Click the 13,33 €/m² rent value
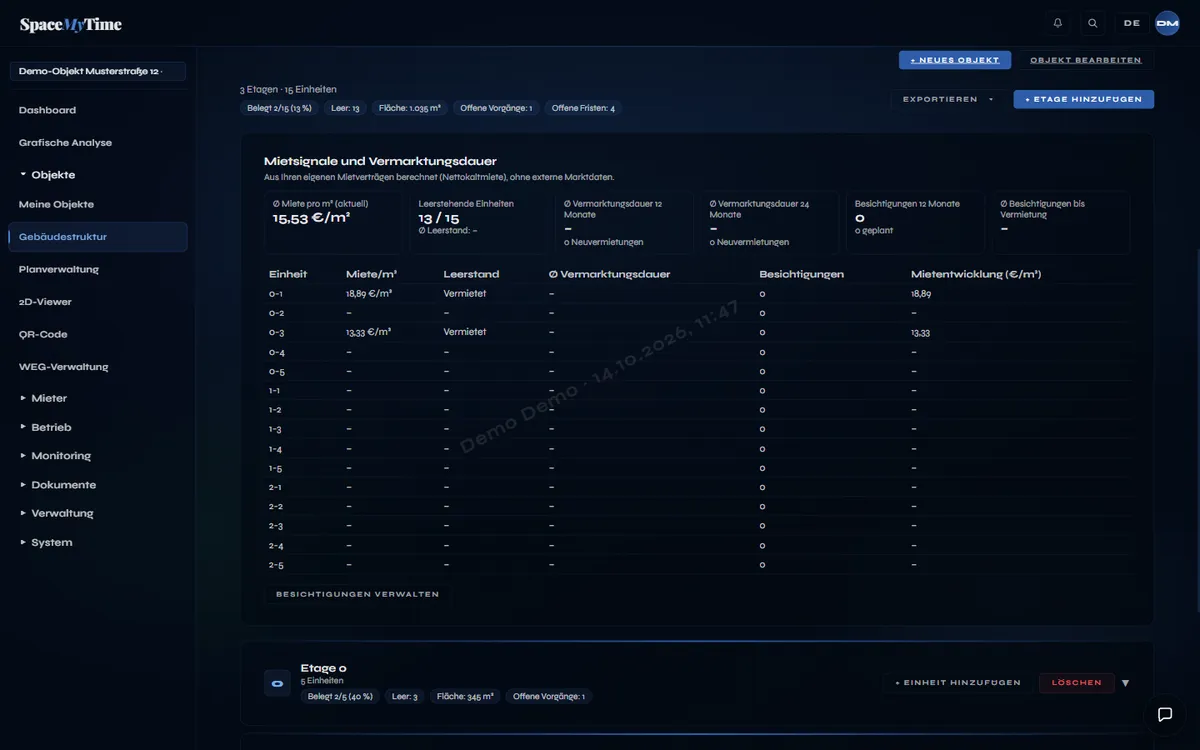Screen dimensions: 1200x750 (368, 332)
